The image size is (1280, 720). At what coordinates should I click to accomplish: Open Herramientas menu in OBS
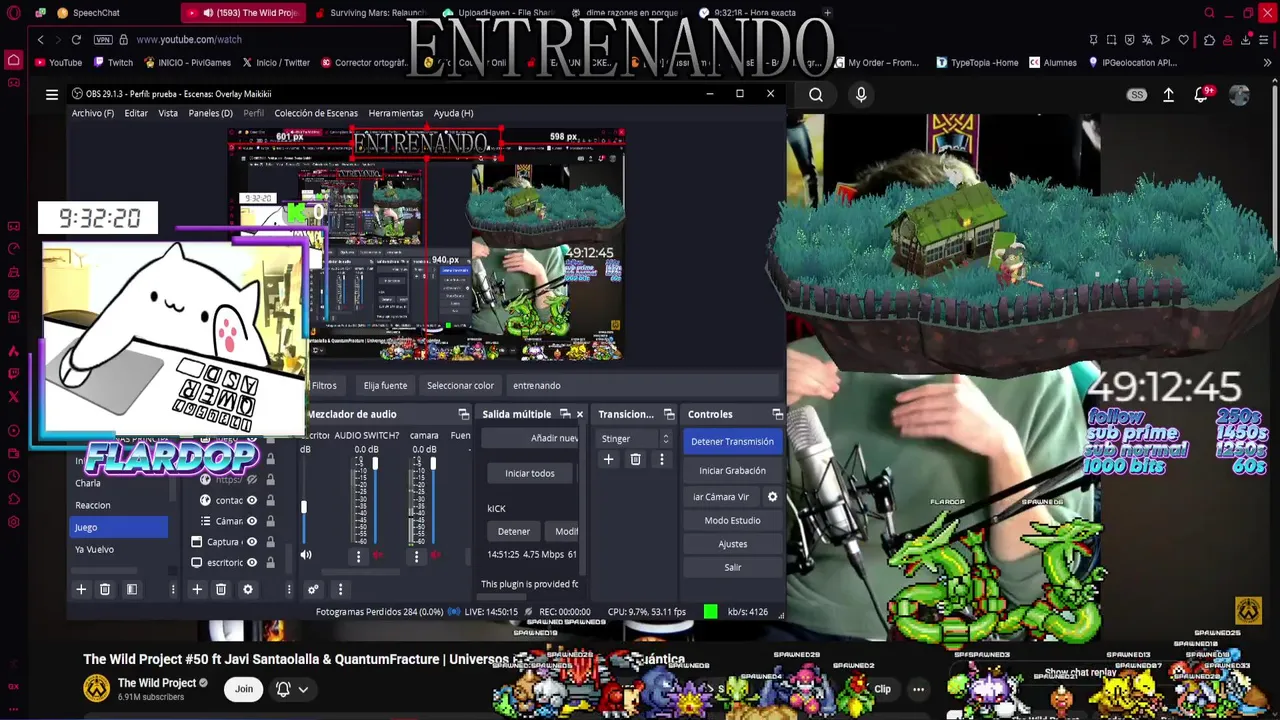click(x=395, y=113)
